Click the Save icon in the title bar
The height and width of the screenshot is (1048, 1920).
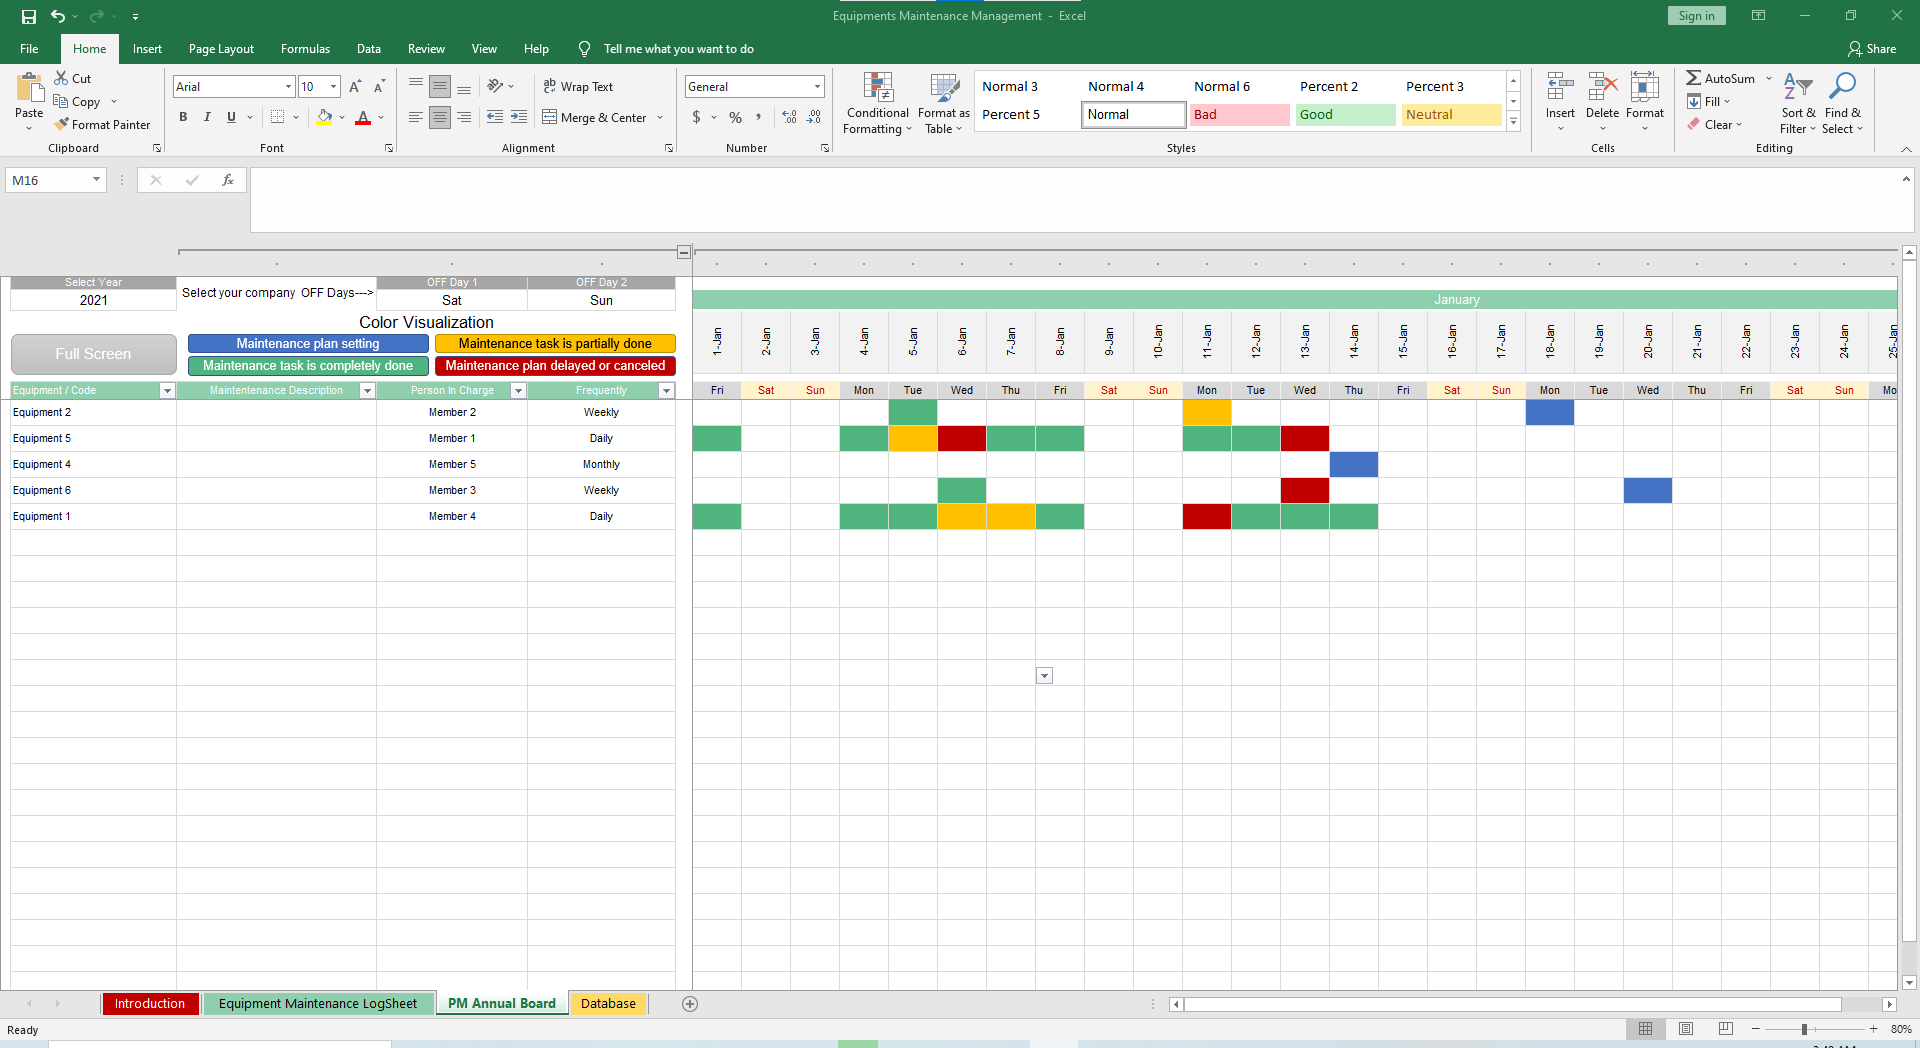(x=29, y=16)
